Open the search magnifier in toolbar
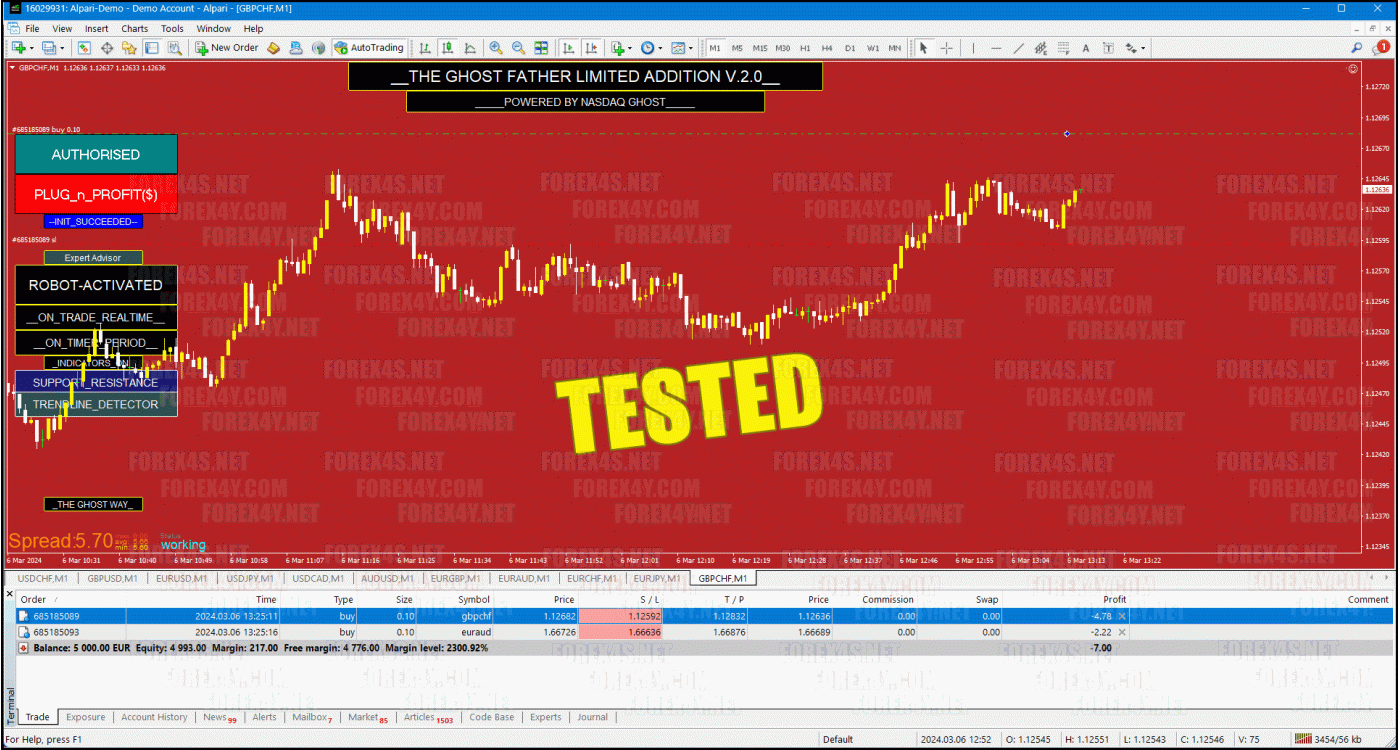Screen dimensions: 1400x750 click(1357, 48)
